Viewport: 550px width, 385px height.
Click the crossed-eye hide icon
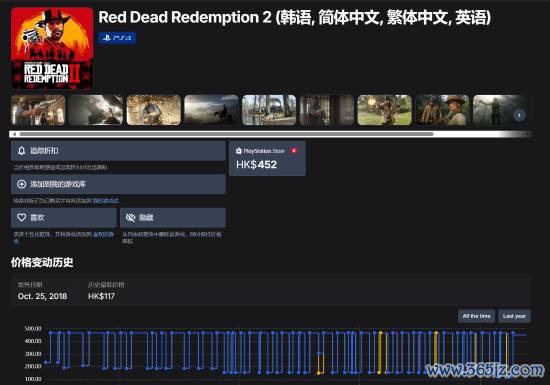click(130, 217)
